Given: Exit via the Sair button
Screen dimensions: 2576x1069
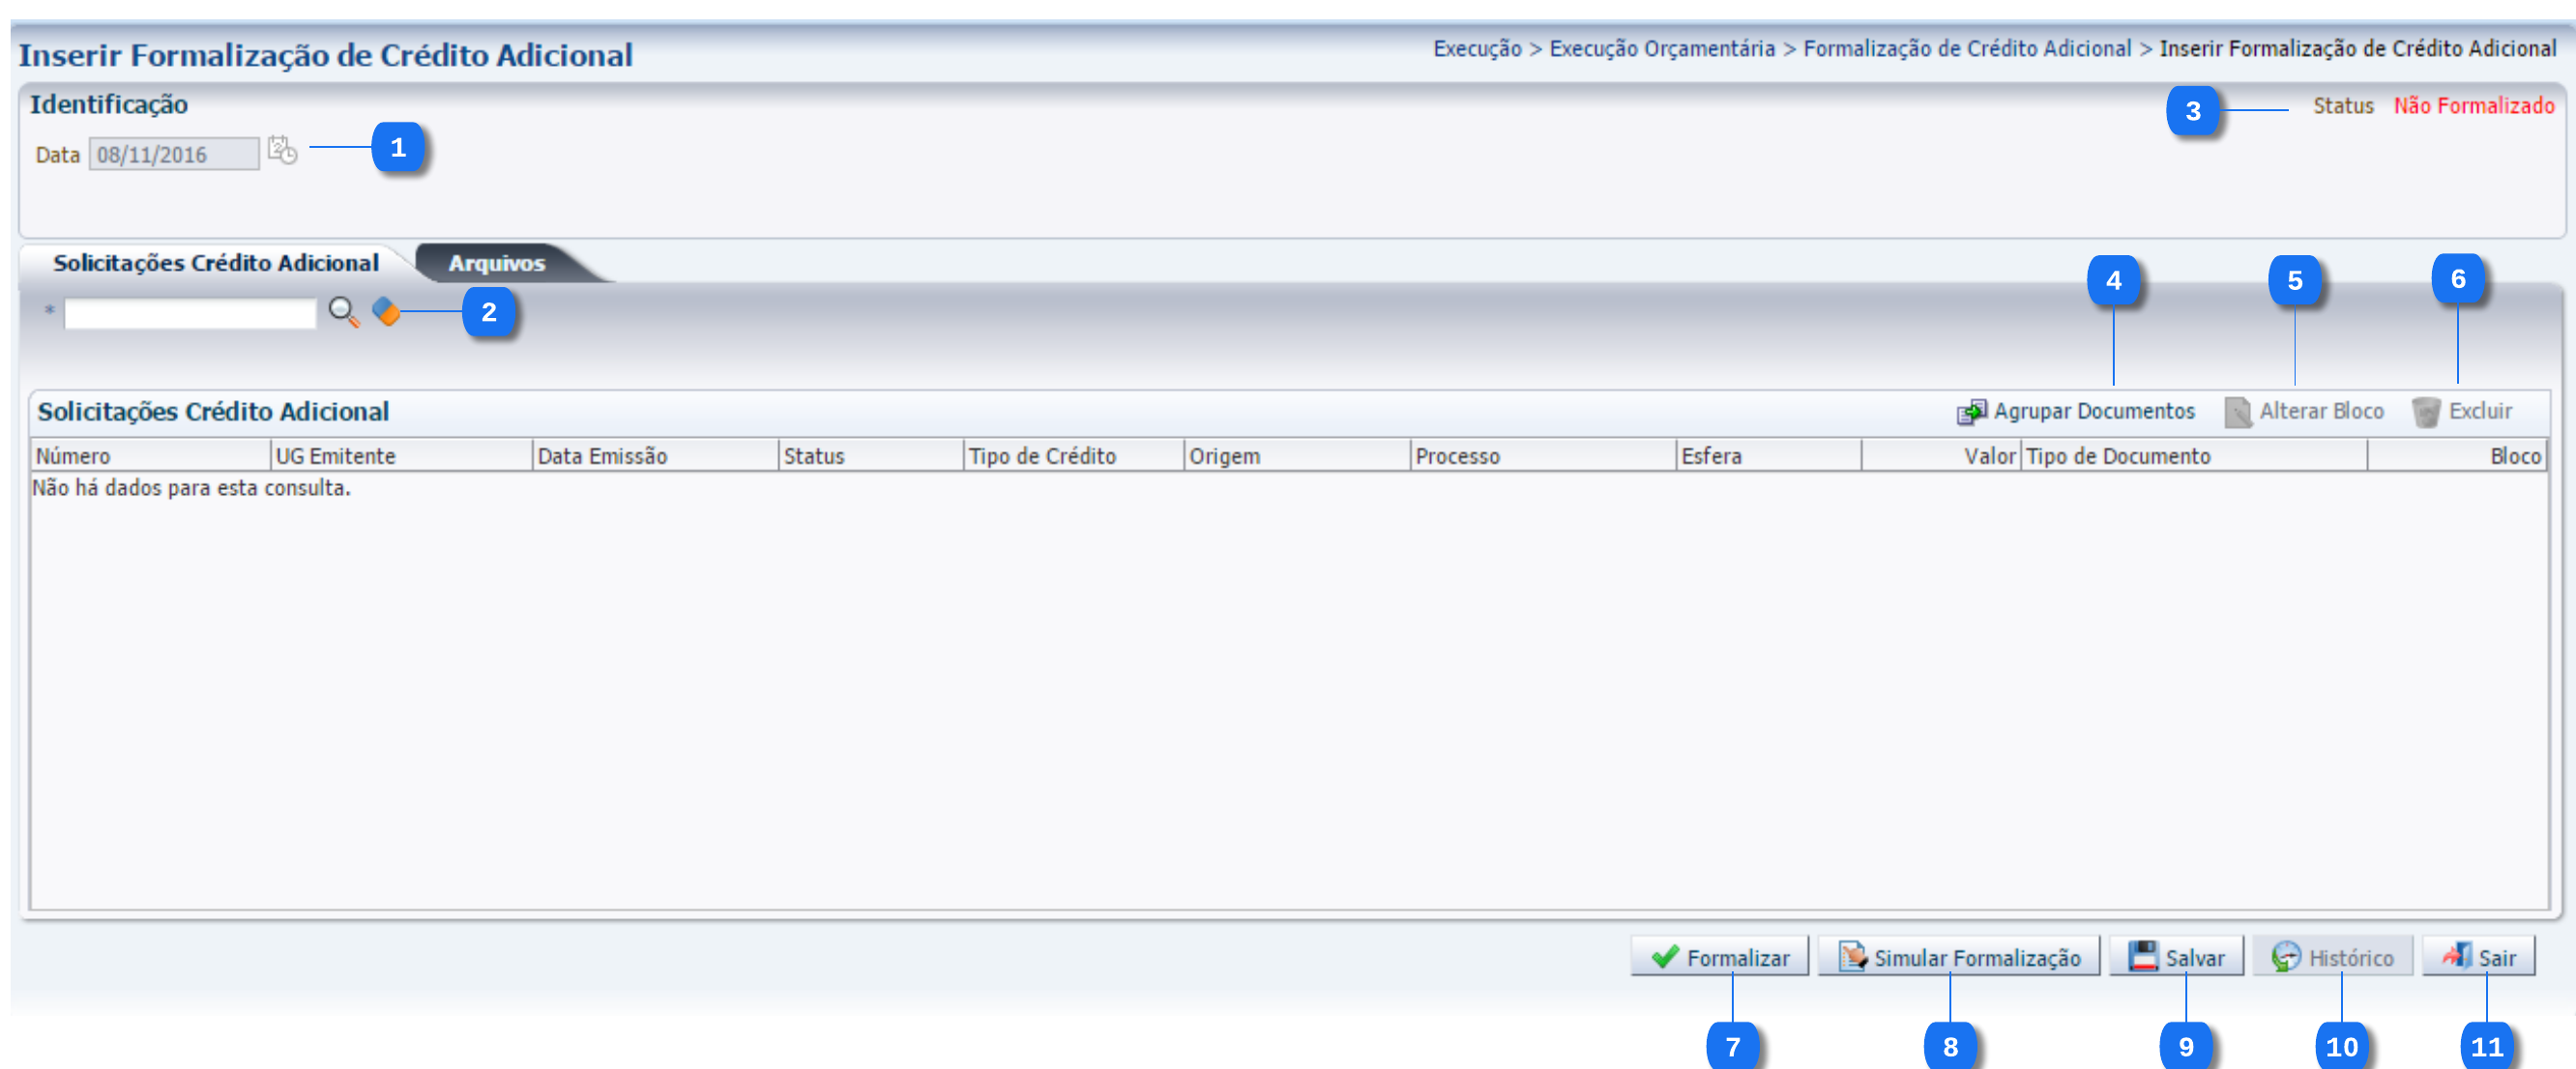Looking at the screenshot, I should (x=2478, y=957).
